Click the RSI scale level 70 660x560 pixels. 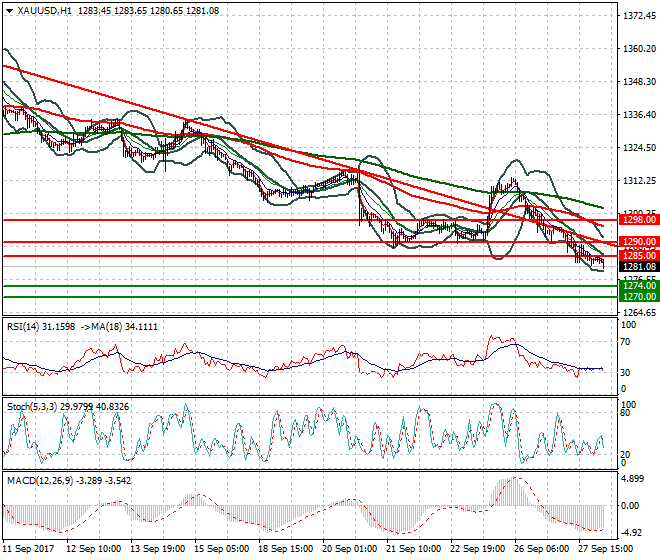pos(625,342)
